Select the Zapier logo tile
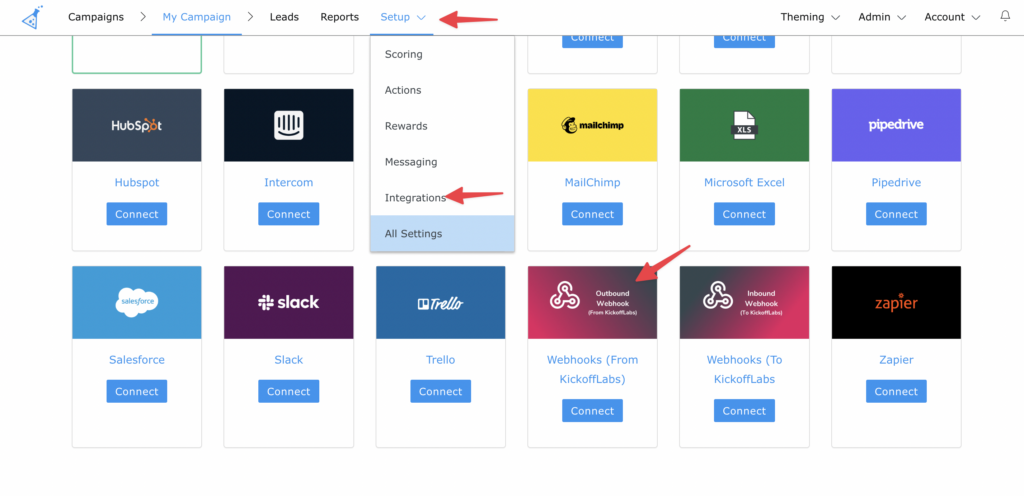The height and width of the screenshot is (496, 1024). pos(896,302)
